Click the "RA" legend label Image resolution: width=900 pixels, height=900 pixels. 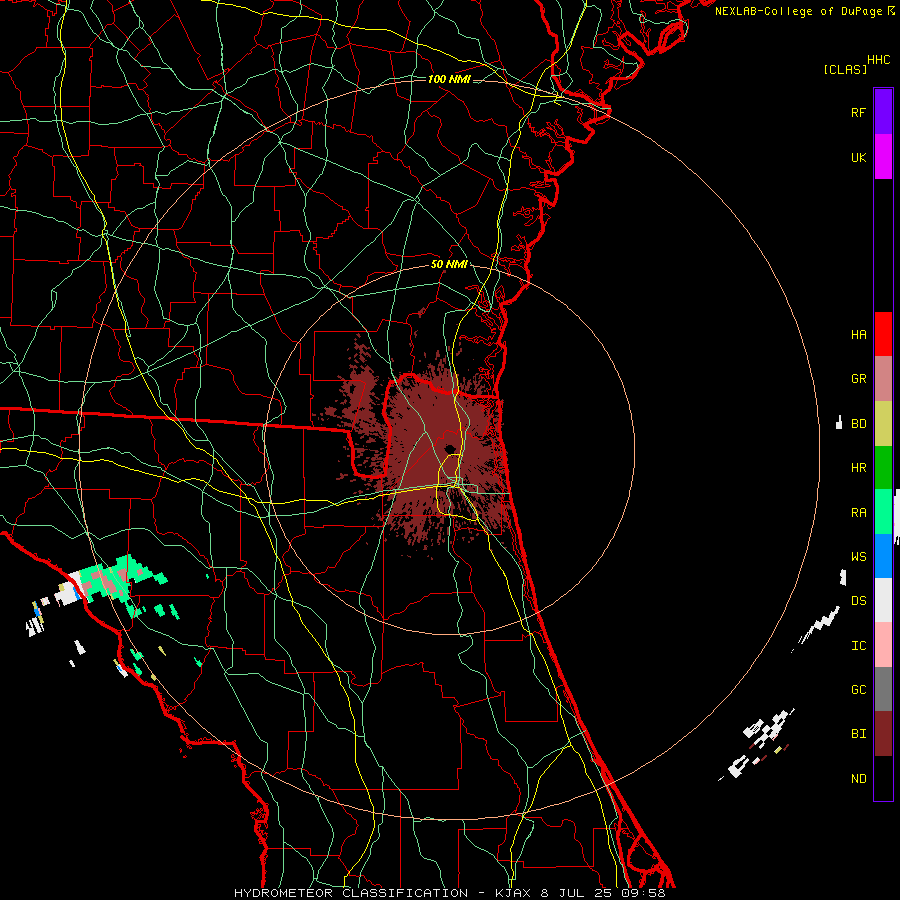click(859, 513)
